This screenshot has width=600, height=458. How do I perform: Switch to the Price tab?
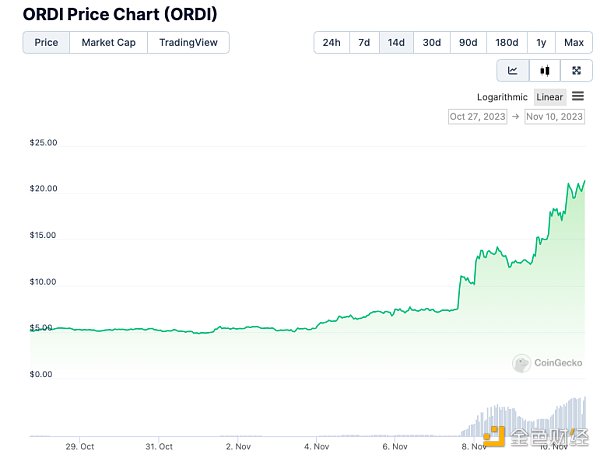coord(46,42)
